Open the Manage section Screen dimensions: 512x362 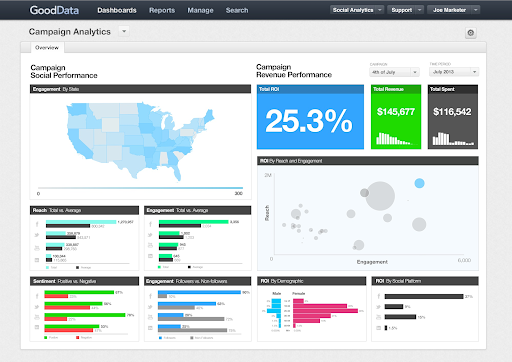tap(200, 10)
